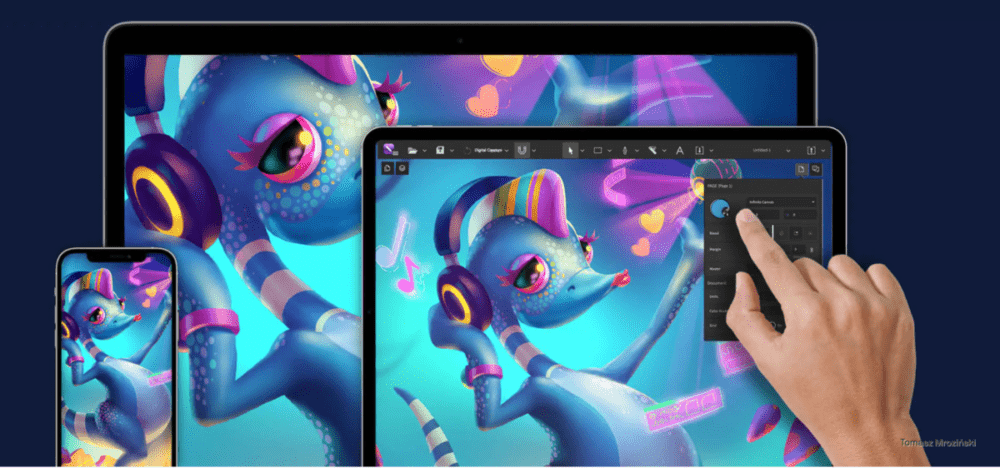Click the save disk icon in the tablet toolbar
This screenshot has height=468, width=1000.
click(440, 150)
